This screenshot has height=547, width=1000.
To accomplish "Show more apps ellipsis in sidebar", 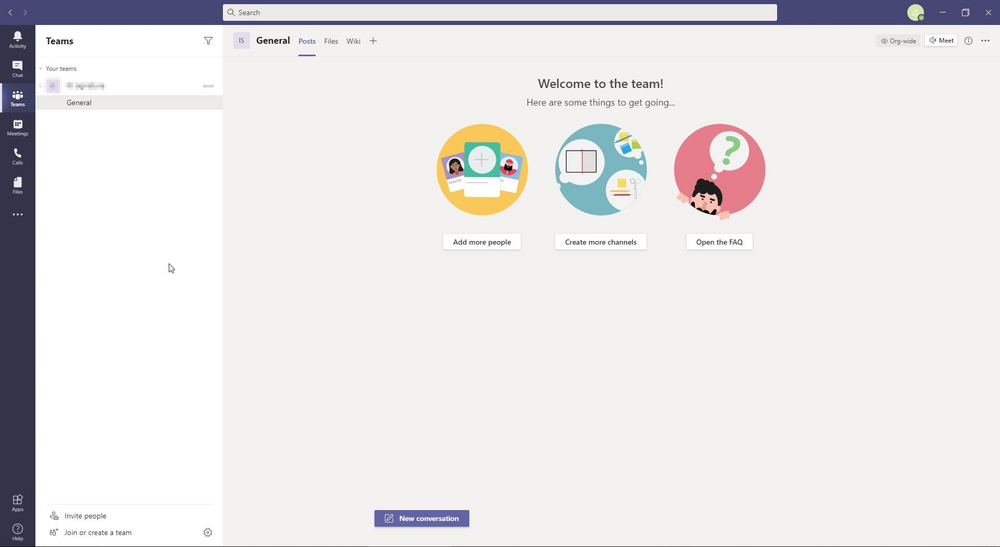I will 17,214.
